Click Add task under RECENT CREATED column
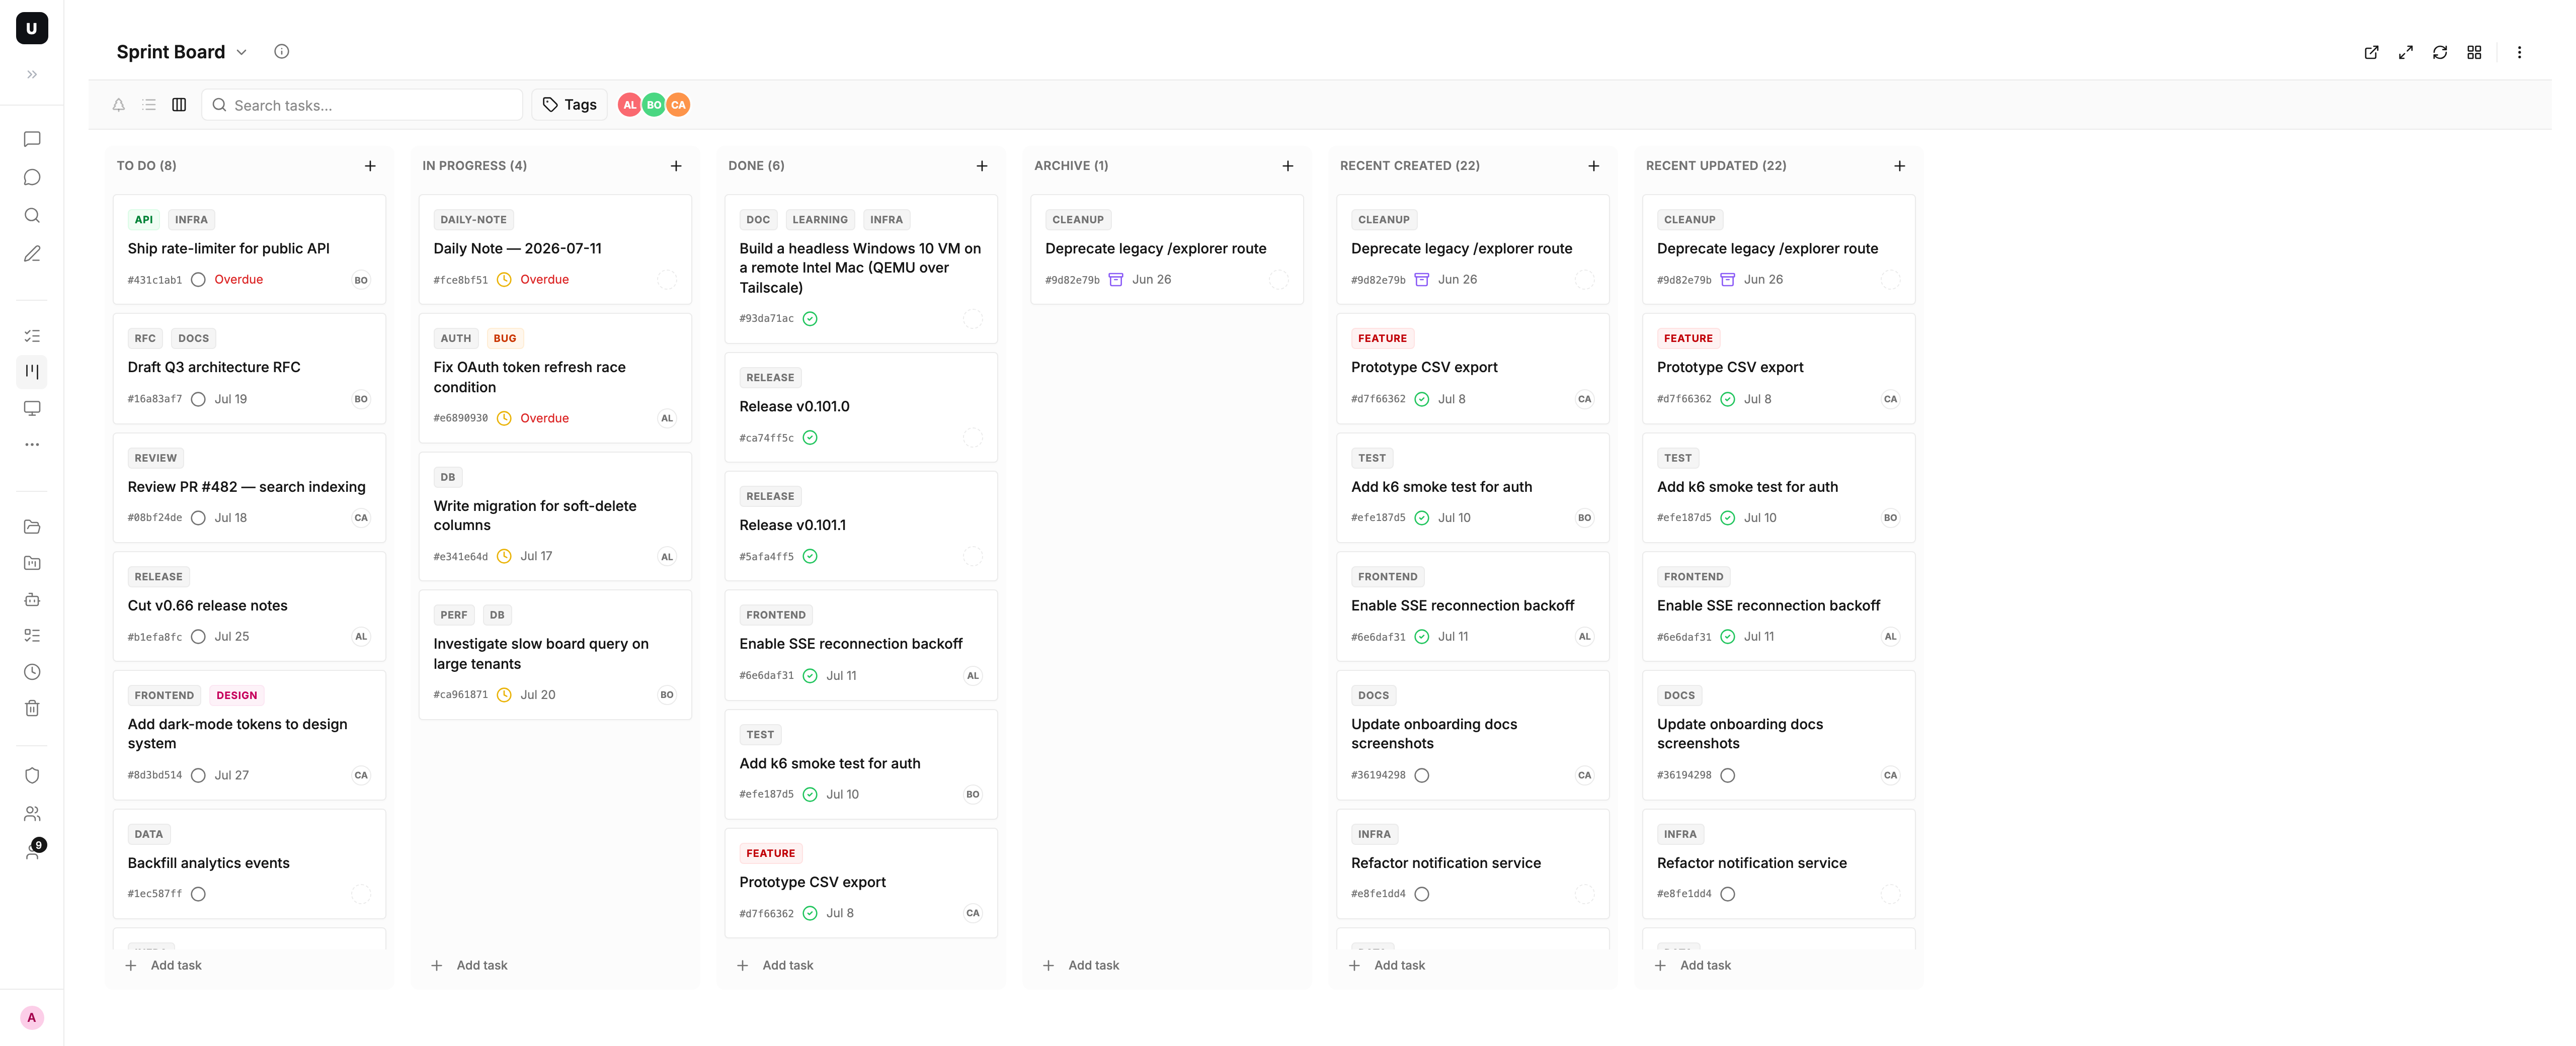The image size is (2576, 1046). (1388, 965)
